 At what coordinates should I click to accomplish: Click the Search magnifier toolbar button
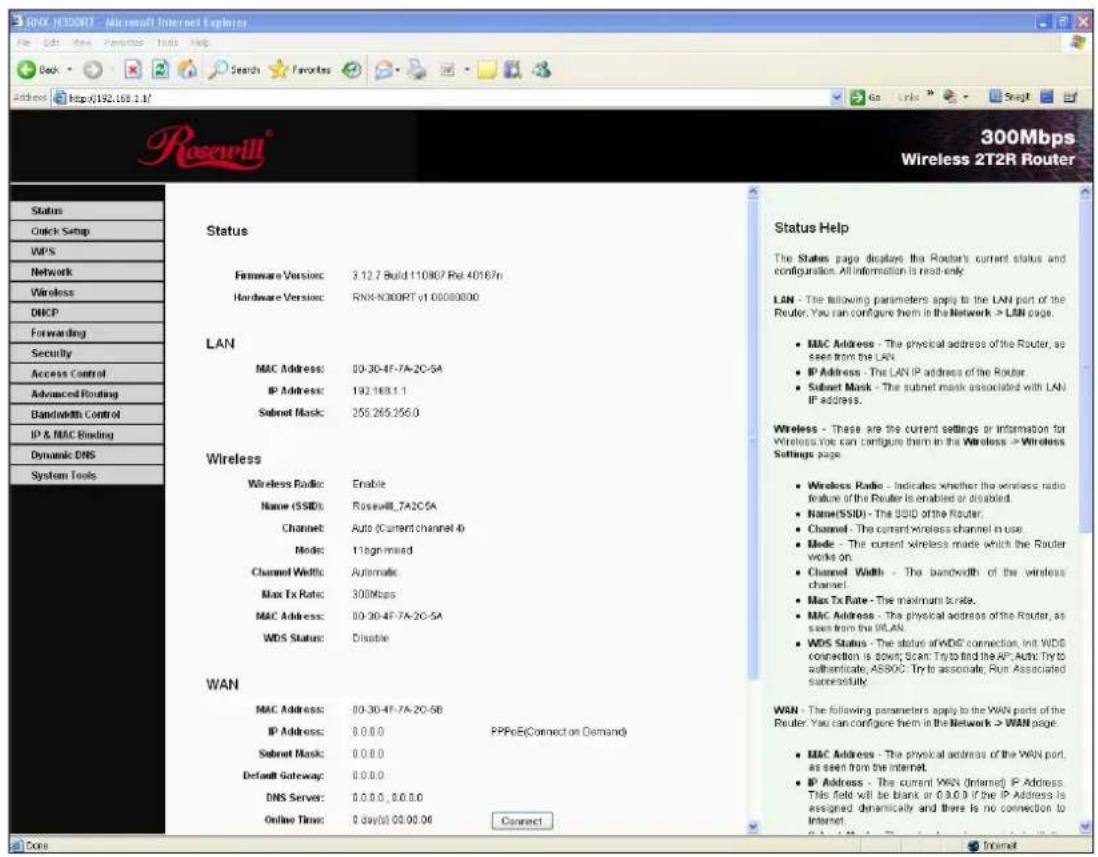235,69
